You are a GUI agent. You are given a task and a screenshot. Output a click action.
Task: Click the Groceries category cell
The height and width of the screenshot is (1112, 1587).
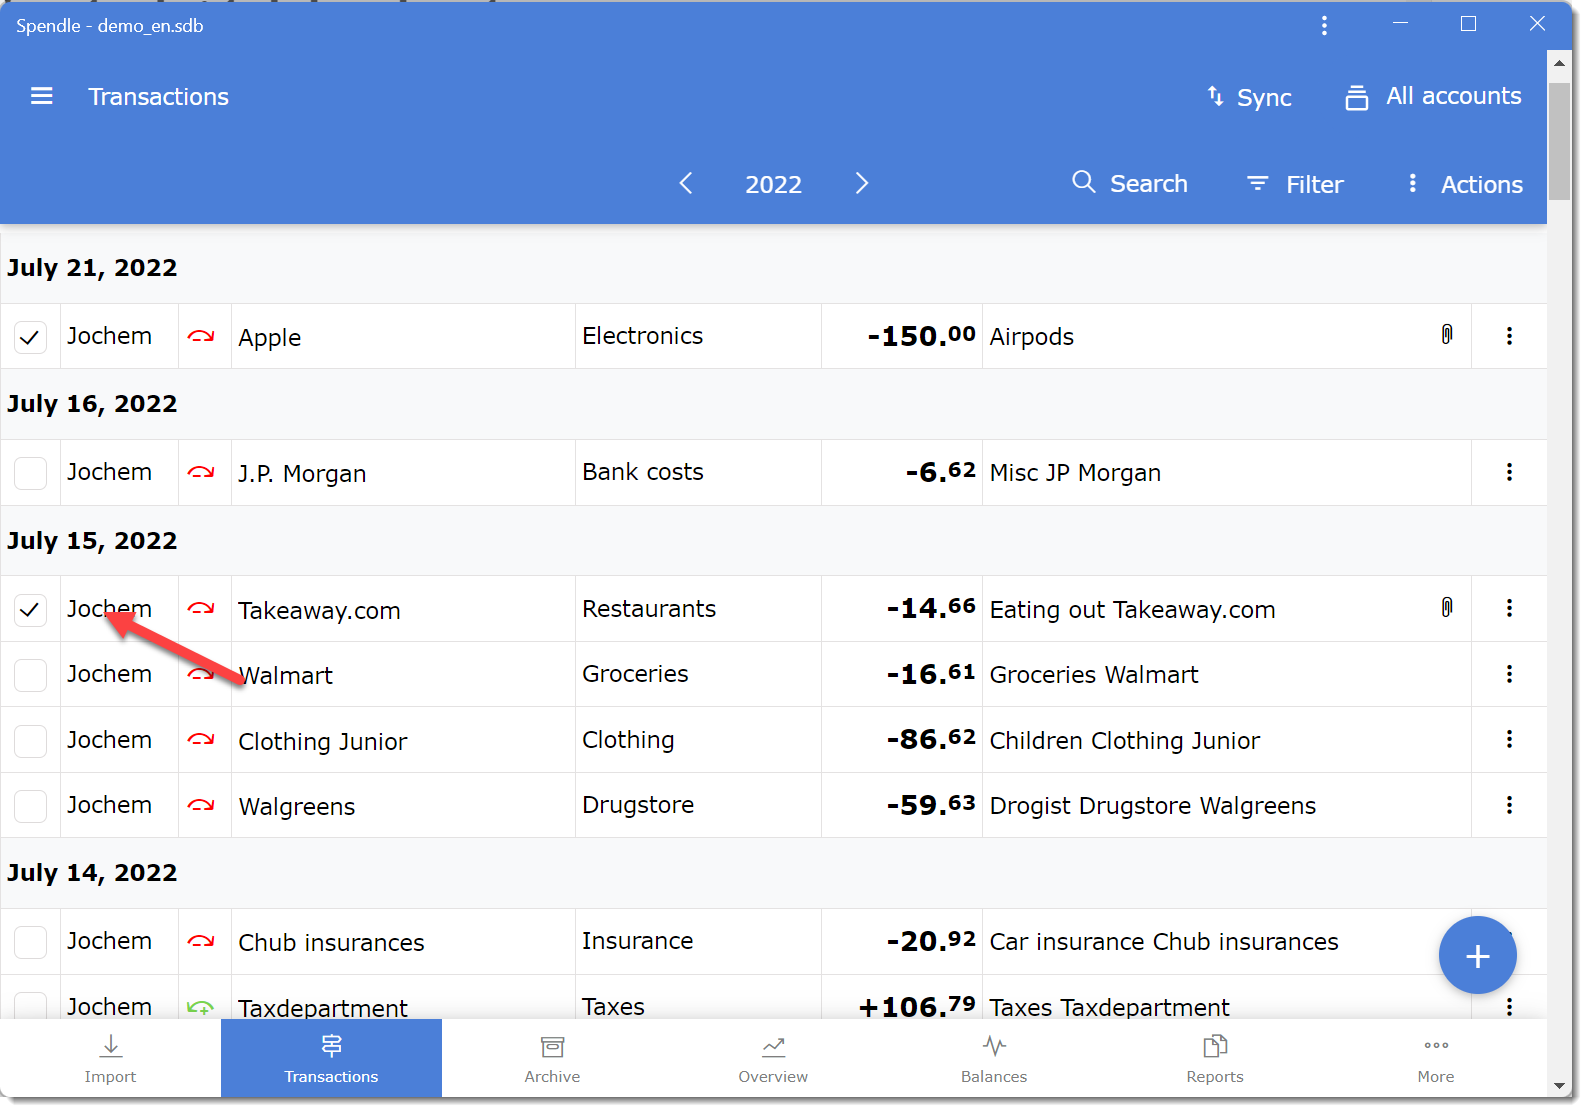pos(698,674)
